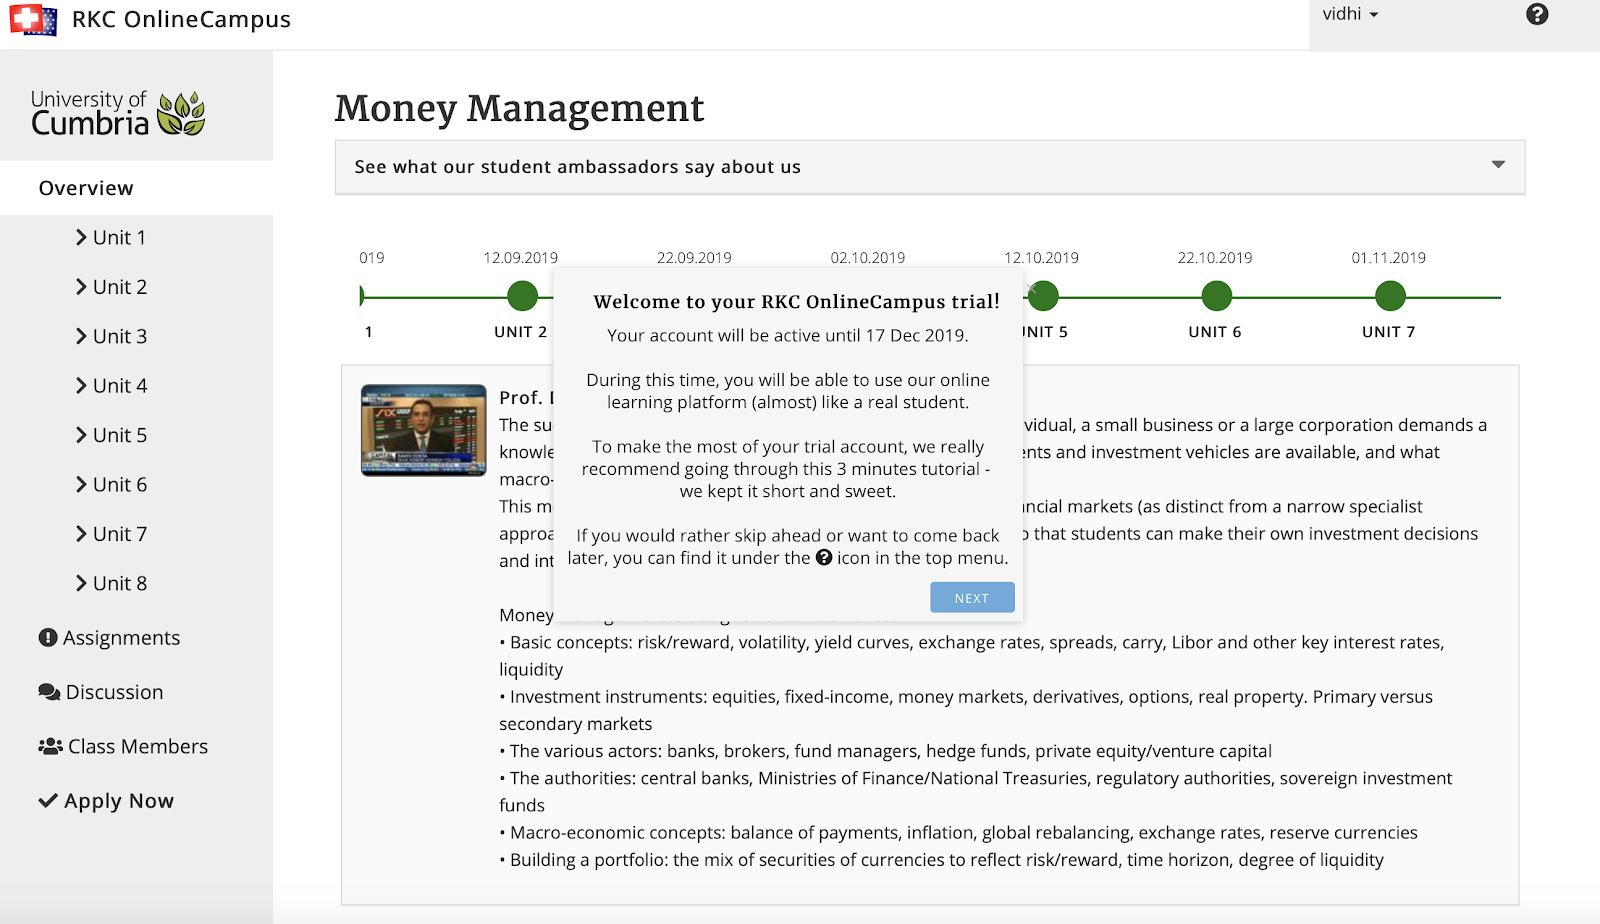Click the bullet starting 'Macro-economic concepts'
1600x924 pixels.
pos(959,833)
